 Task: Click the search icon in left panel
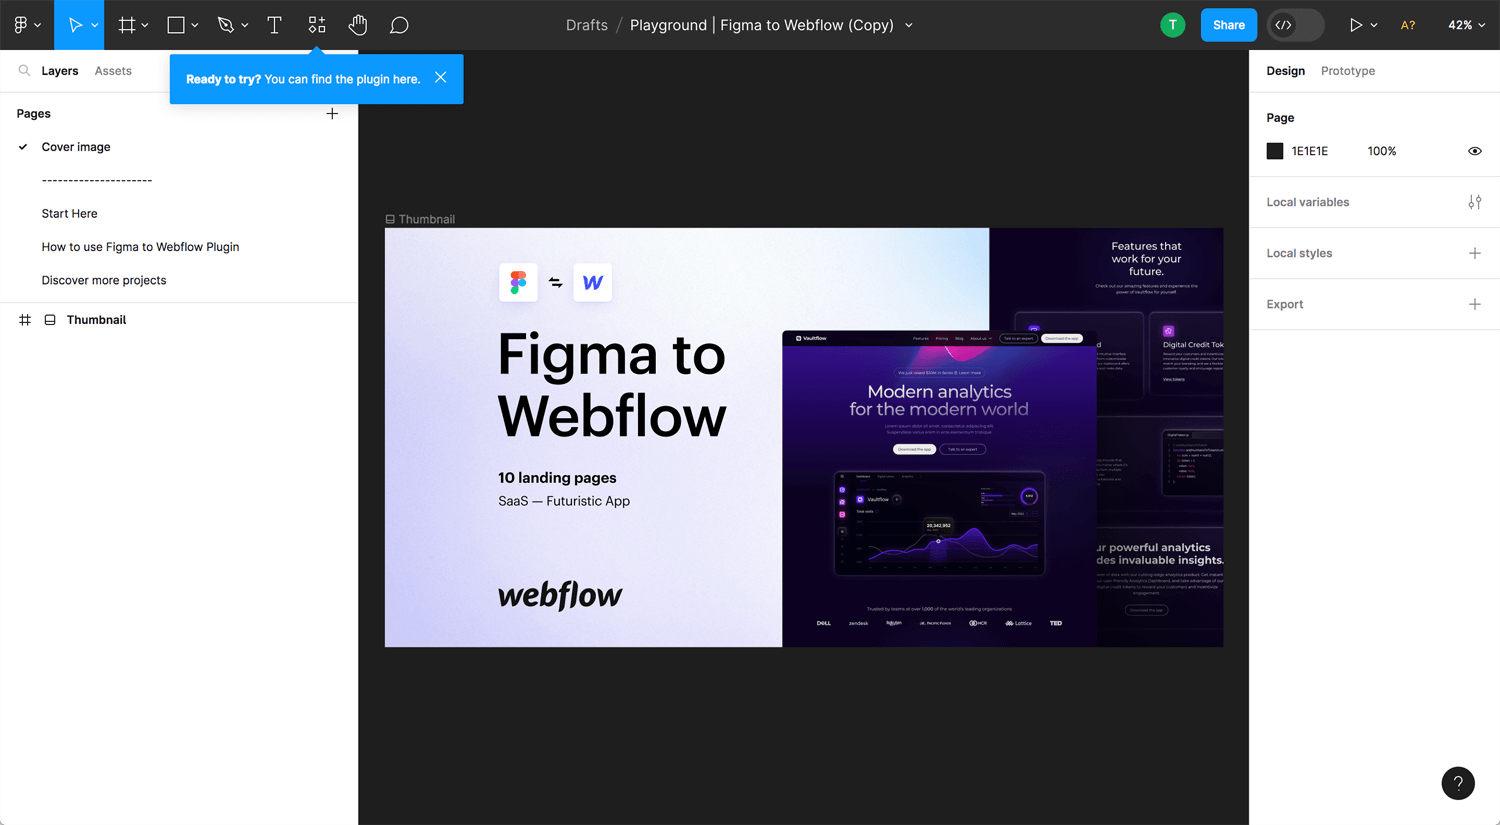24,71
